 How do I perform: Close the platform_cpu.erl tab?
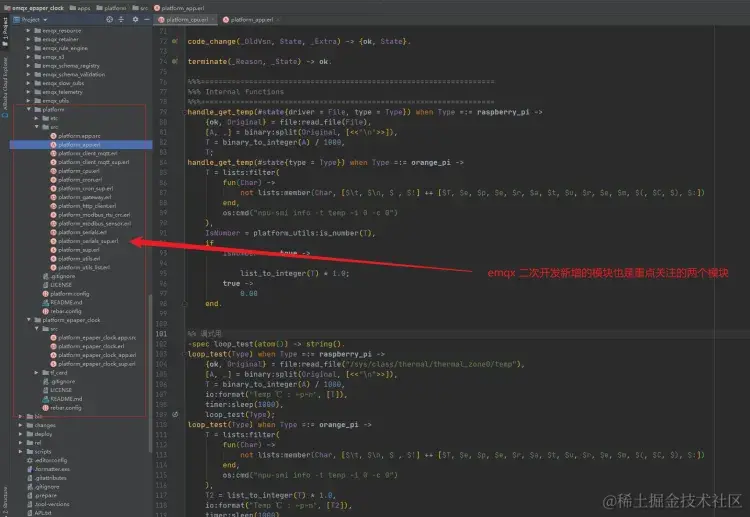[x=213, y=20]
